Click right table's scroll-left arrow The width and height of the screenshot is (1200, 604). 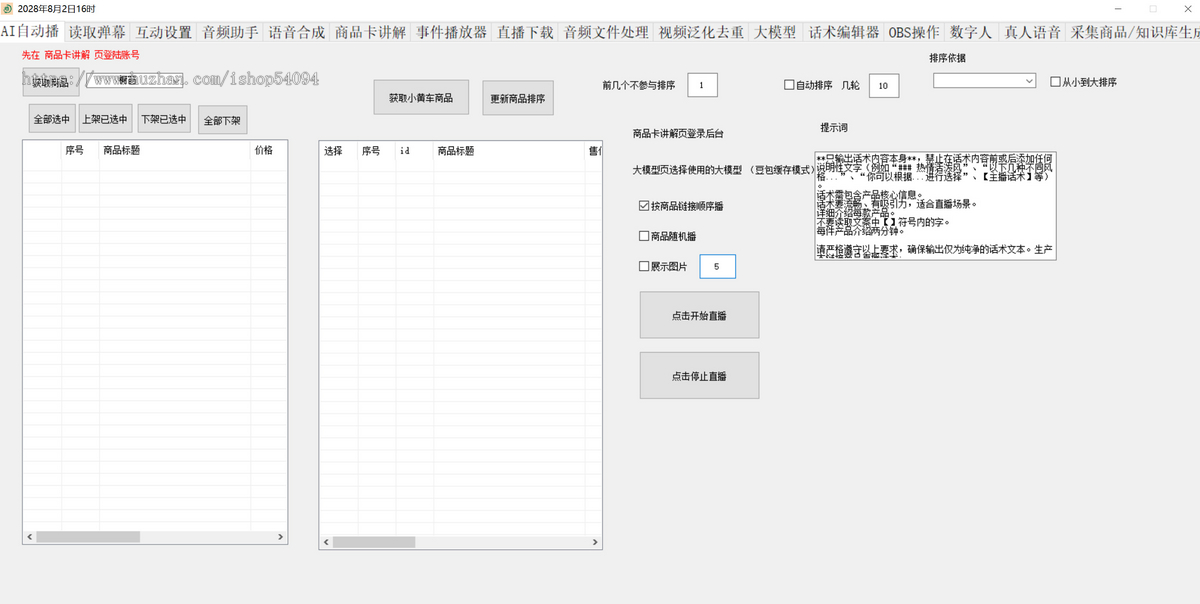tap(326, 542)
